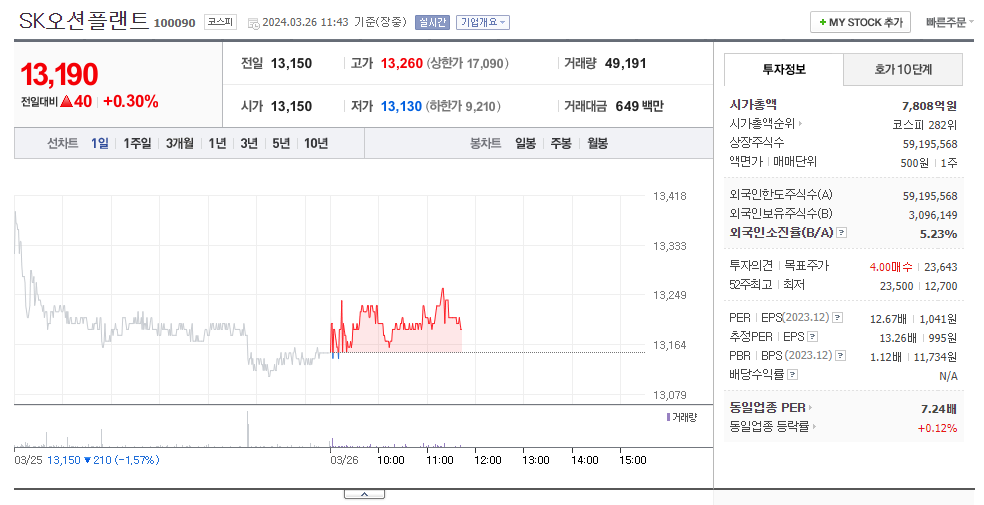
Task: Click the 7.24배 sector PER value
Action: point(939,409)
